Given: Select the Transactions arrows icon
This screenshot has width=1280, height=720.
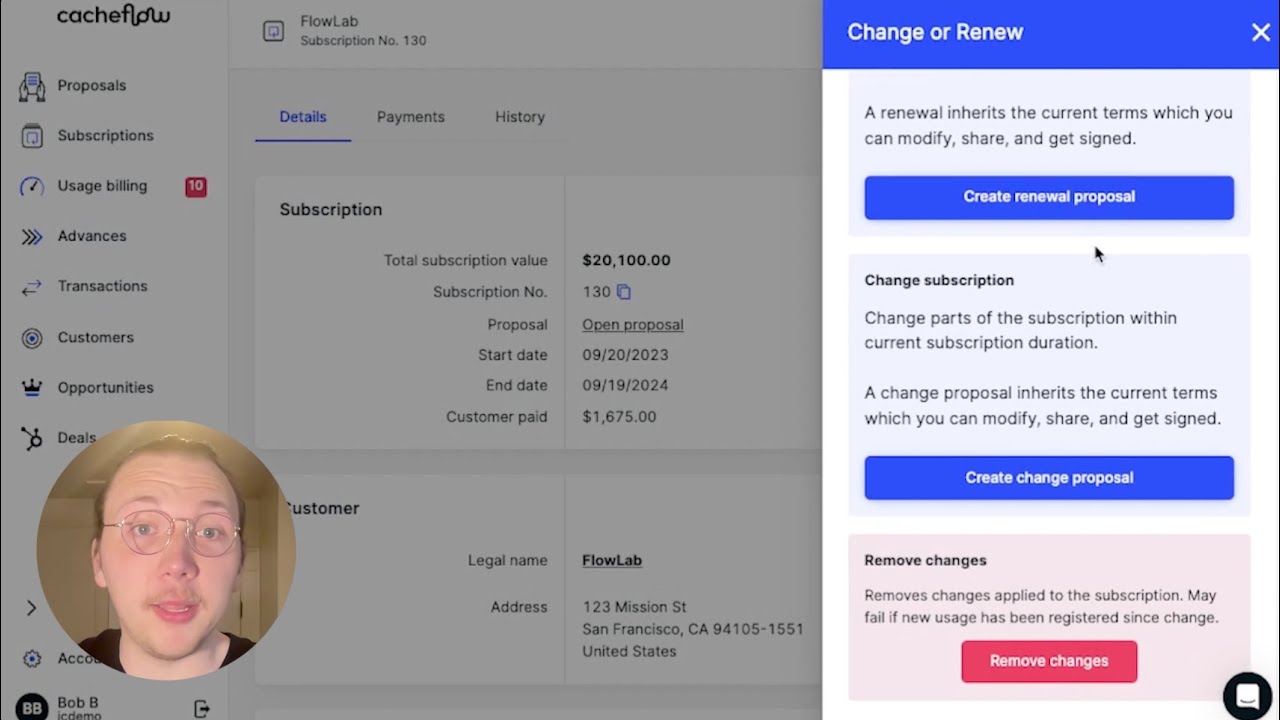Looking at the screenshot, I should coord(32,286).
